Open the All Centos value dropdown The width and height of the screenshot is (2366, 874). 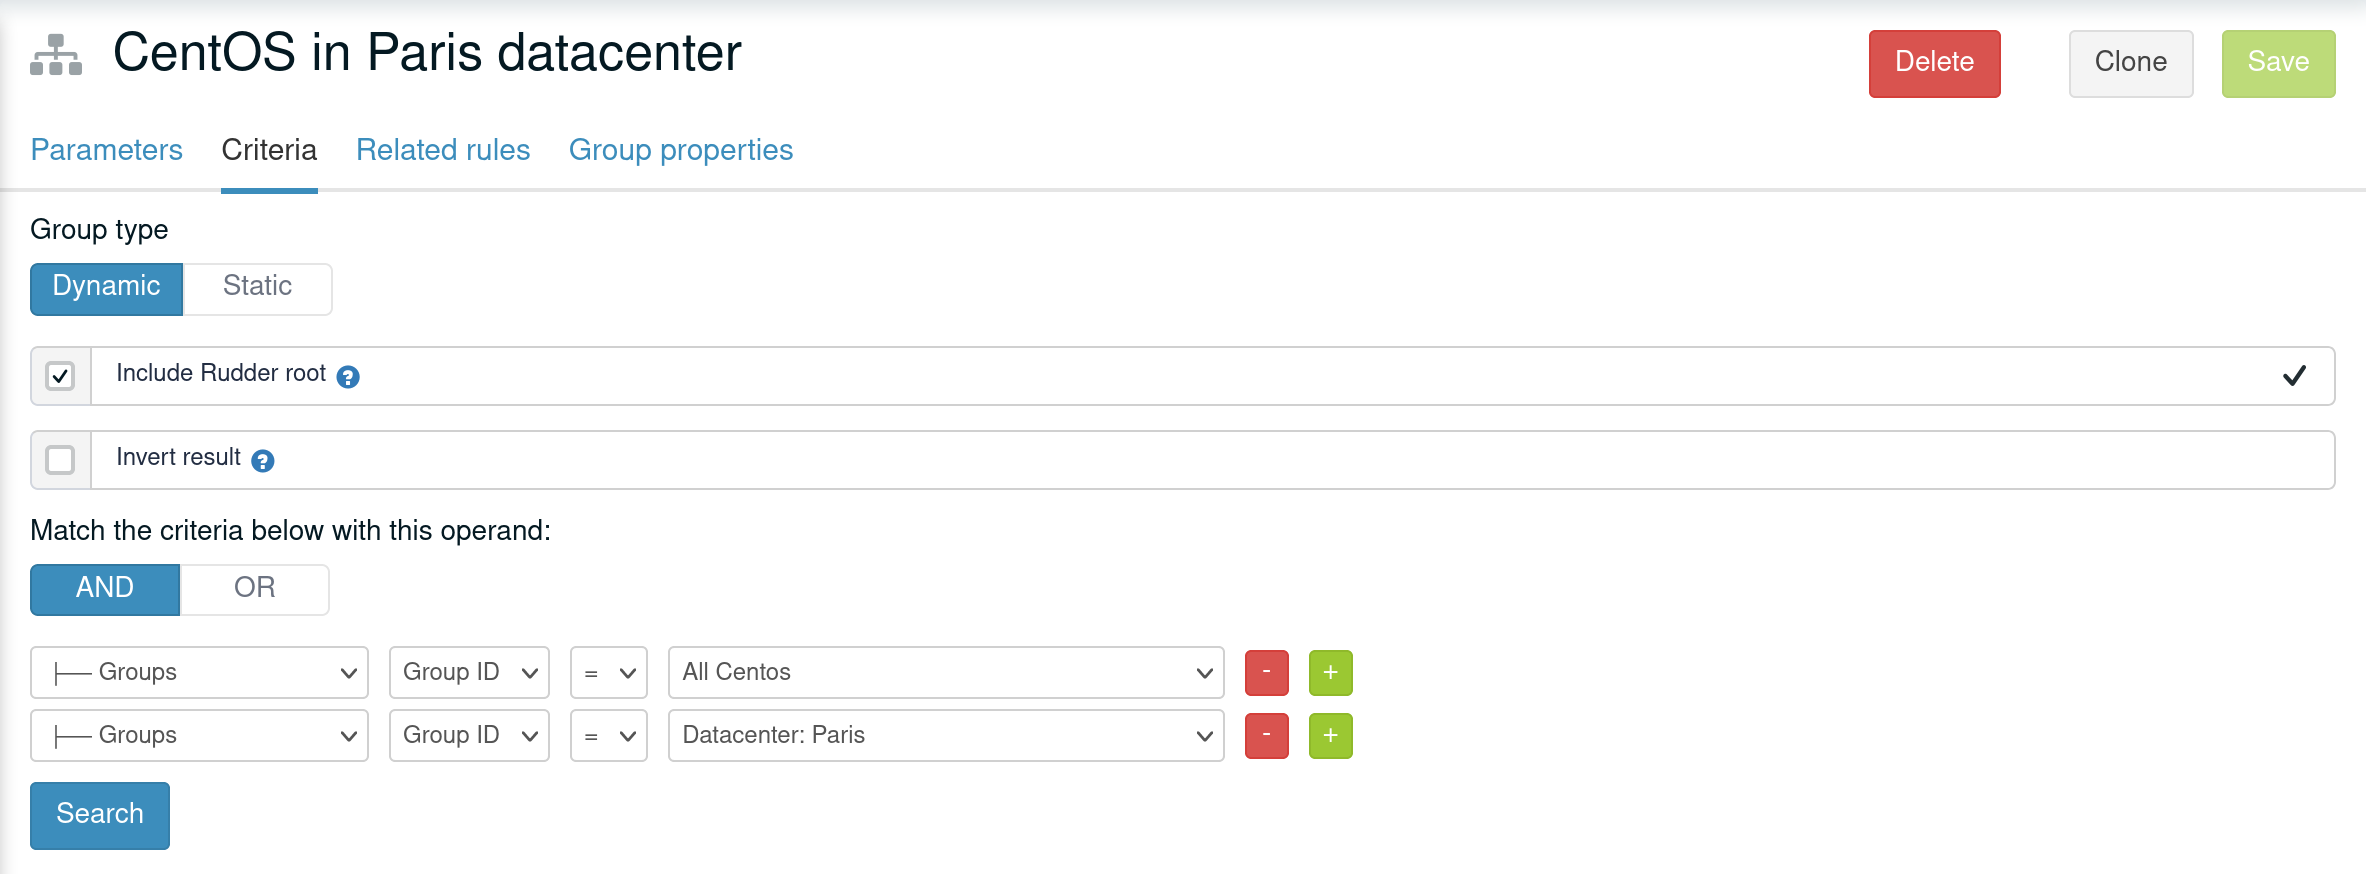click(x=945, y=672)
